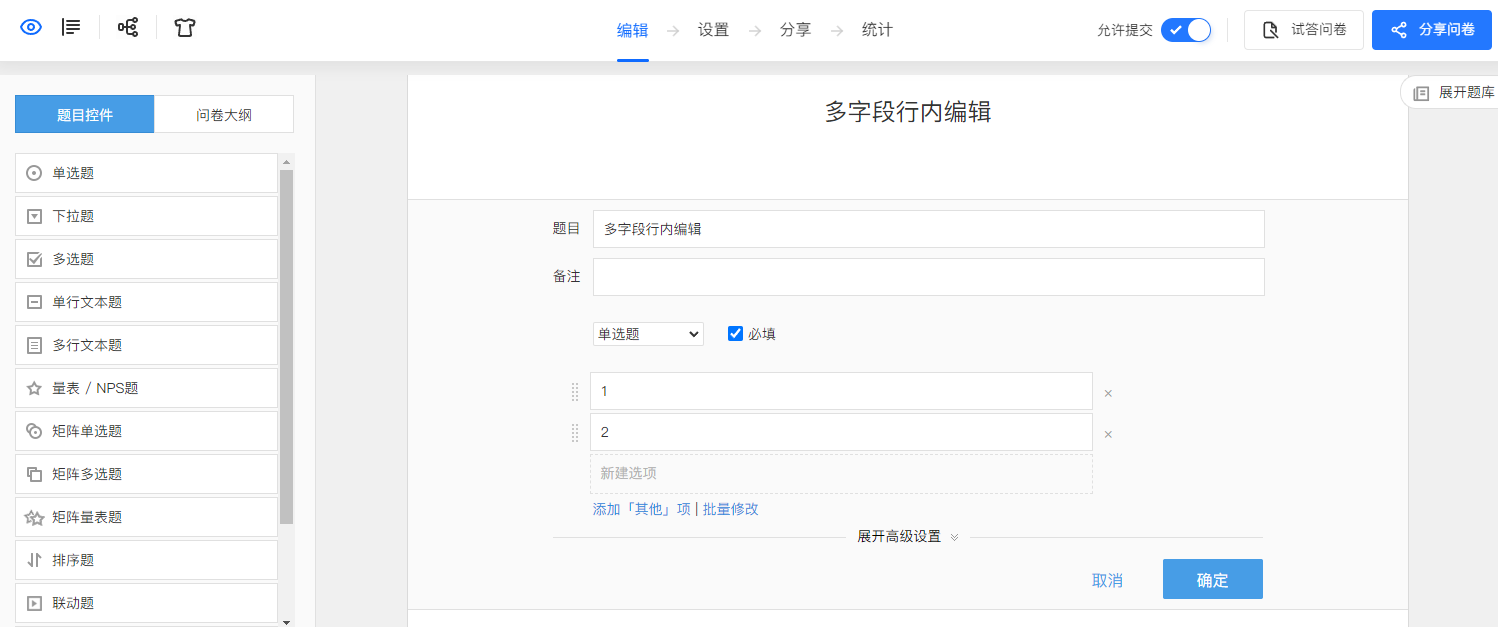Click the 批量修改 link
1498x627 pixels.
(x=731, y=509)
